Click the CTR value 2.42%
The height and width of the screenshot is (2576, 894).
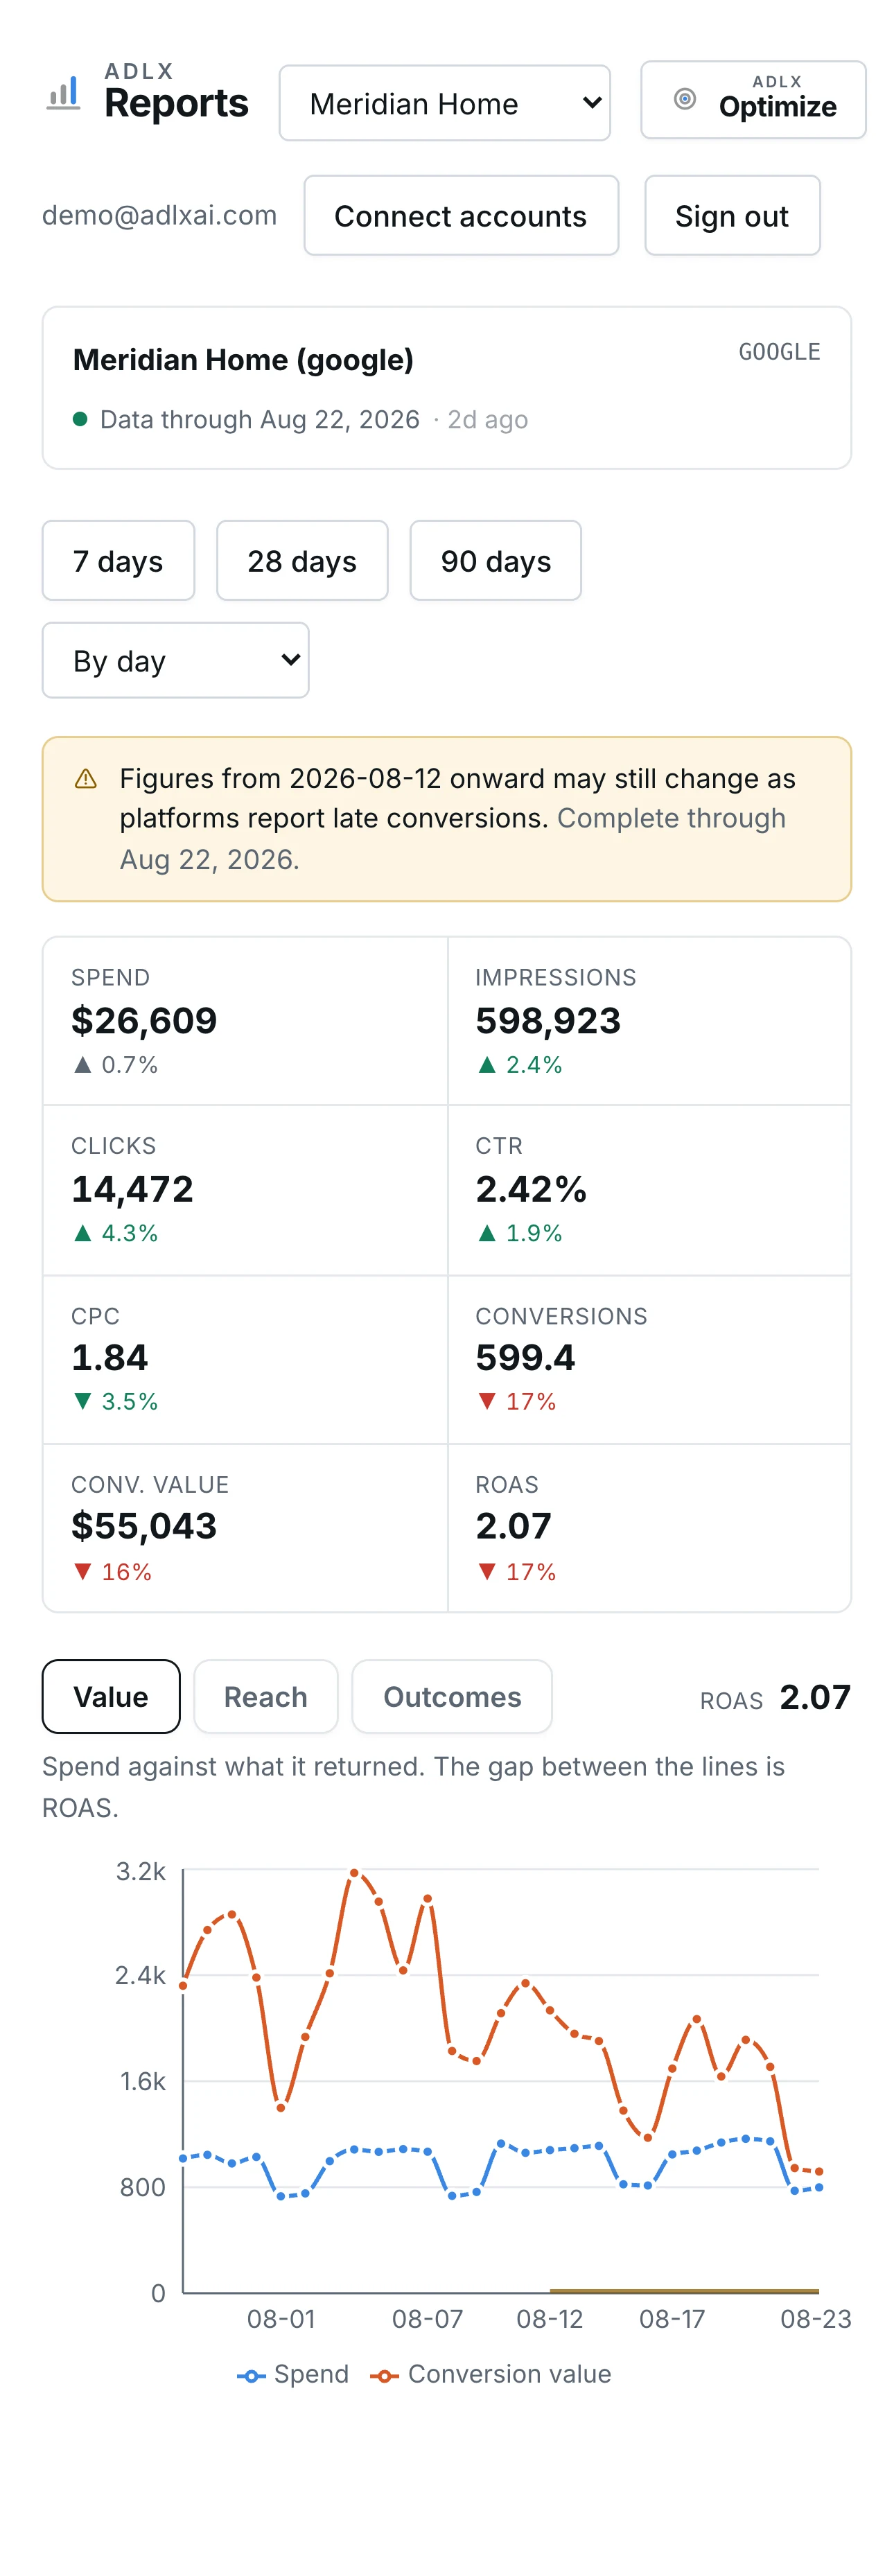[x=531, y=1189]
